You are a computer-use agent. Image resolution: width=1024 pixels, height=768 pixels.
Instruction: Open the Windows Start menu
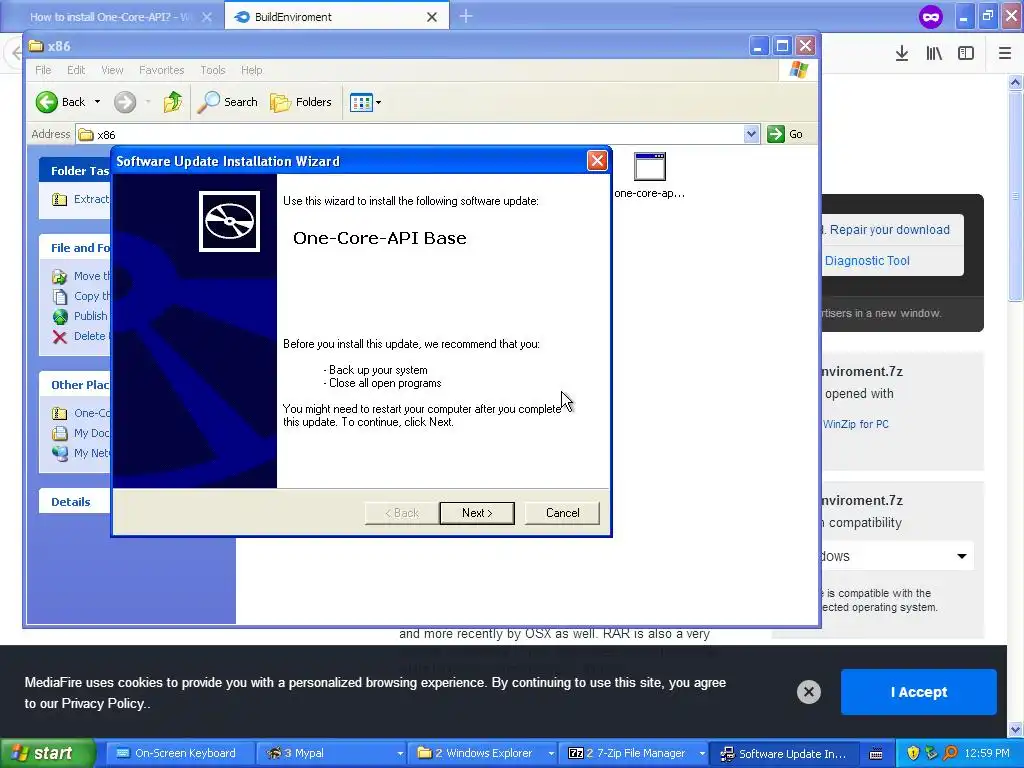[48, 754]
